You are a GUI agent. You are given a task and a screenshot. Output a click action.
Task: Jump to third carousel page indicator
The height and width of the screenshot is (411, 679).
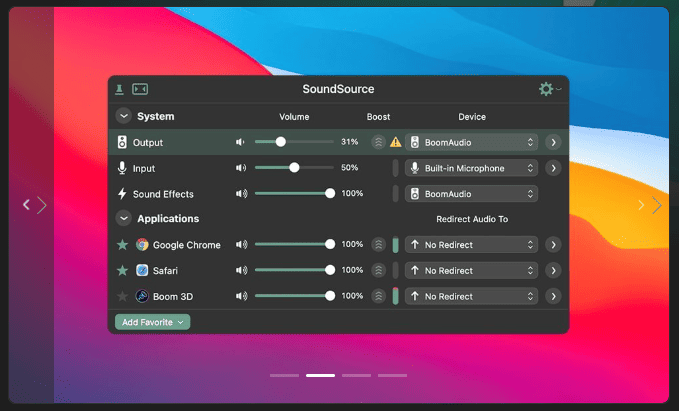(x=356, y=375)
